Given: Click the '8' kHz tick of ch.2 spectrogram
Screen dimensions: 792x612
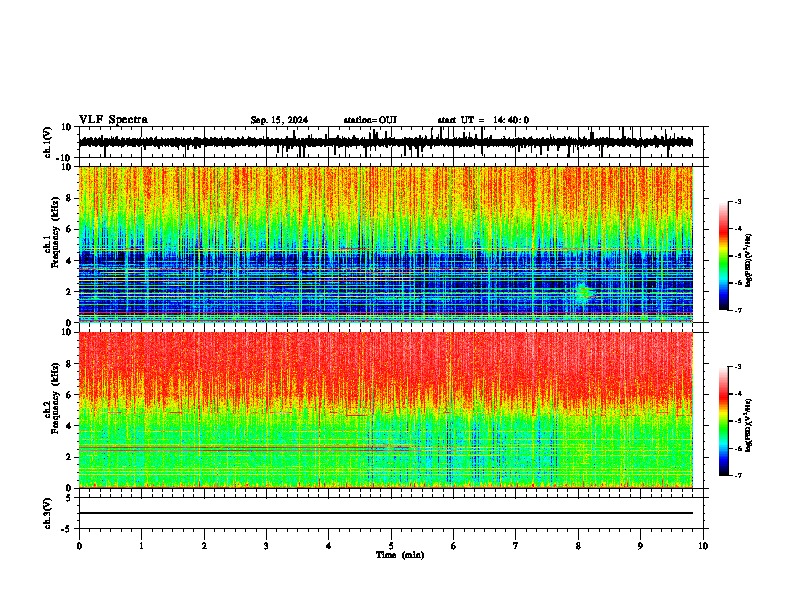Looking at the screenshot, I should pyautogui.click(x=69, y=364).
